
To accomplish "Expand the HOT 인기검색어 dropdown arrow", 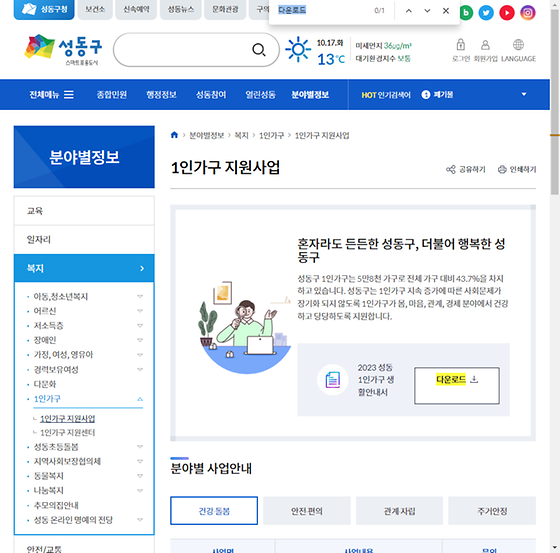I will (524, 94).
